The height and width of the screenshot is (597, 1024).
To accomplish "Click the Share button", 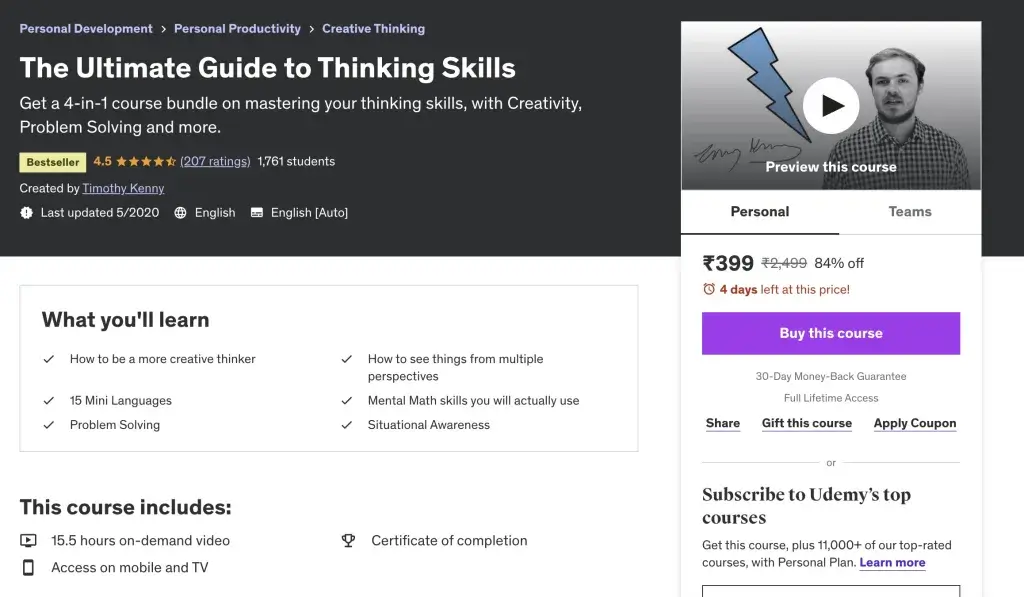I will tap(723, 424).
